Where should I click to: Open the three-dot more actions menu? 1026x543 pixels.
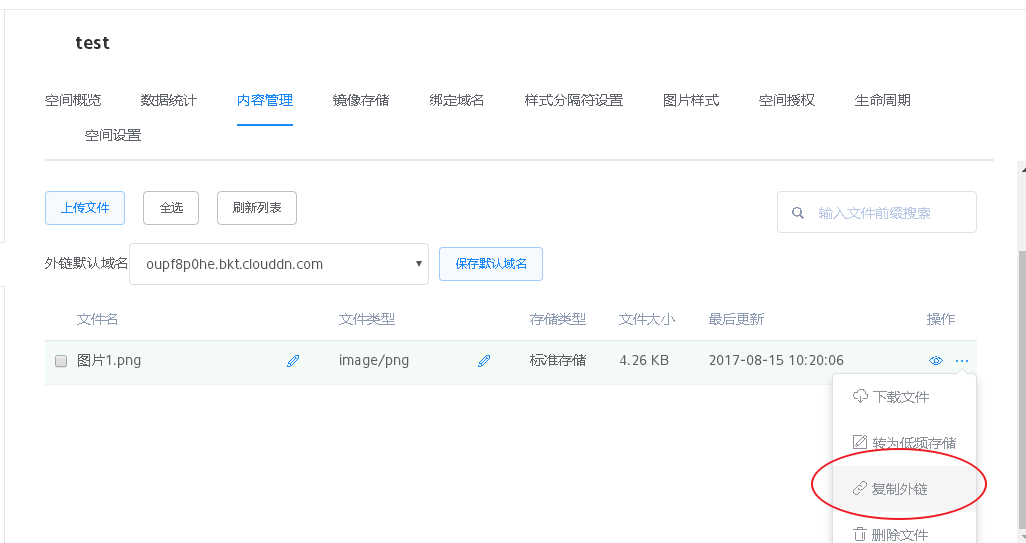tap(962, 360)
